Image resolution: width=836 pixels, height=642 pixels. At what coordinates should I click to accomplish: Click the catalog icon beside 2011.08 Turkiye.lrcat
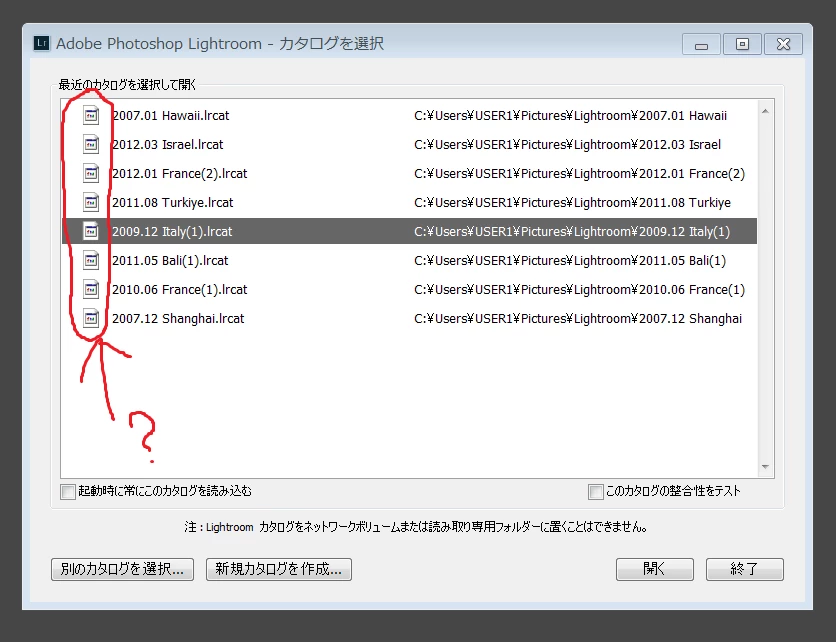pos(91,202)
